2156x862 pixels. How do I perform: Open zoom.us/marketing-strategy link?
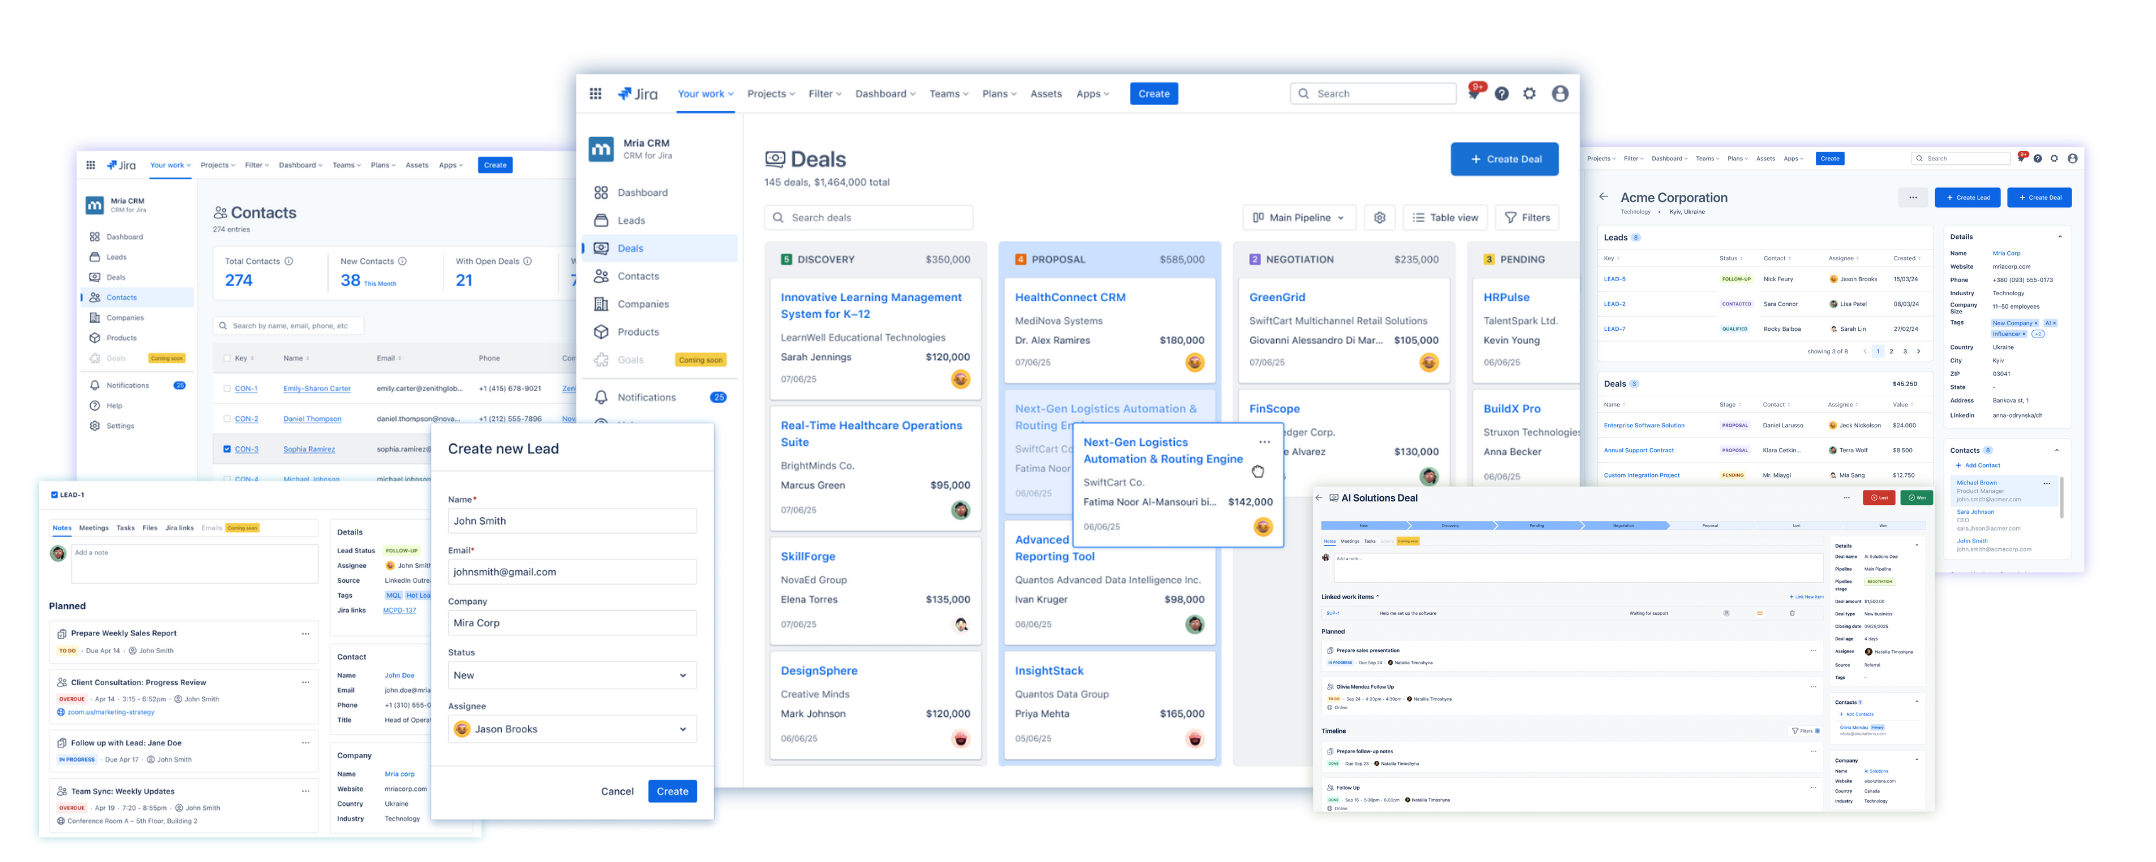(111, 713)
